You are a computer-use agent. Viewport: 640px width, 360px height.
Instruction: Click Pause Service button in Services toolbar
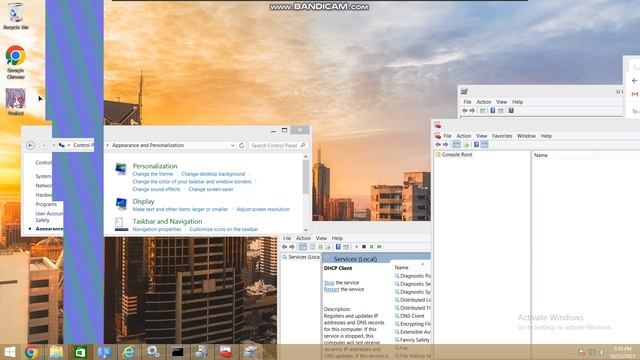click(372, 247)
